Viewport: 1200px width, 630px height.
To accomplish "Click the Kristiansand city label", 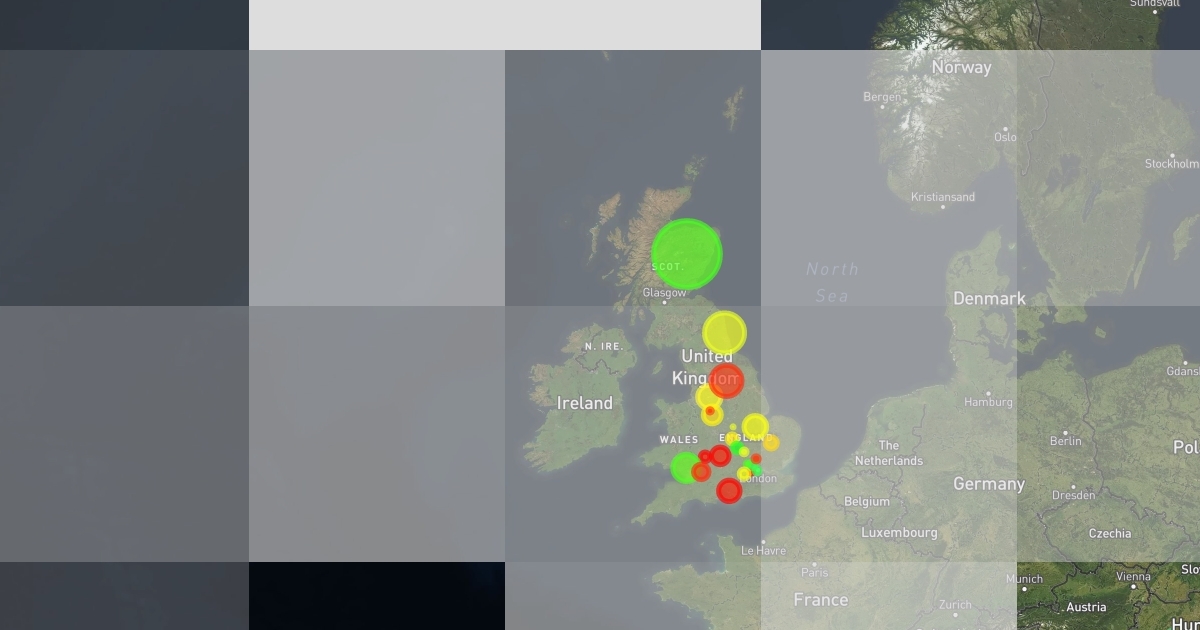I will point(943,197).
